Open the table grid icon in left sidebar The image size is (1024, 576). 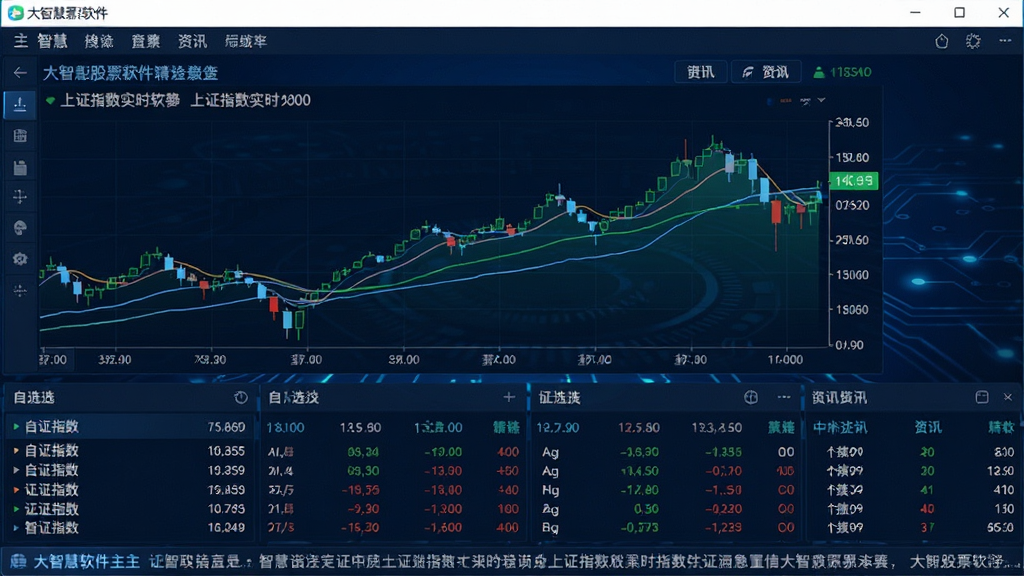click(x=20, y=136)
